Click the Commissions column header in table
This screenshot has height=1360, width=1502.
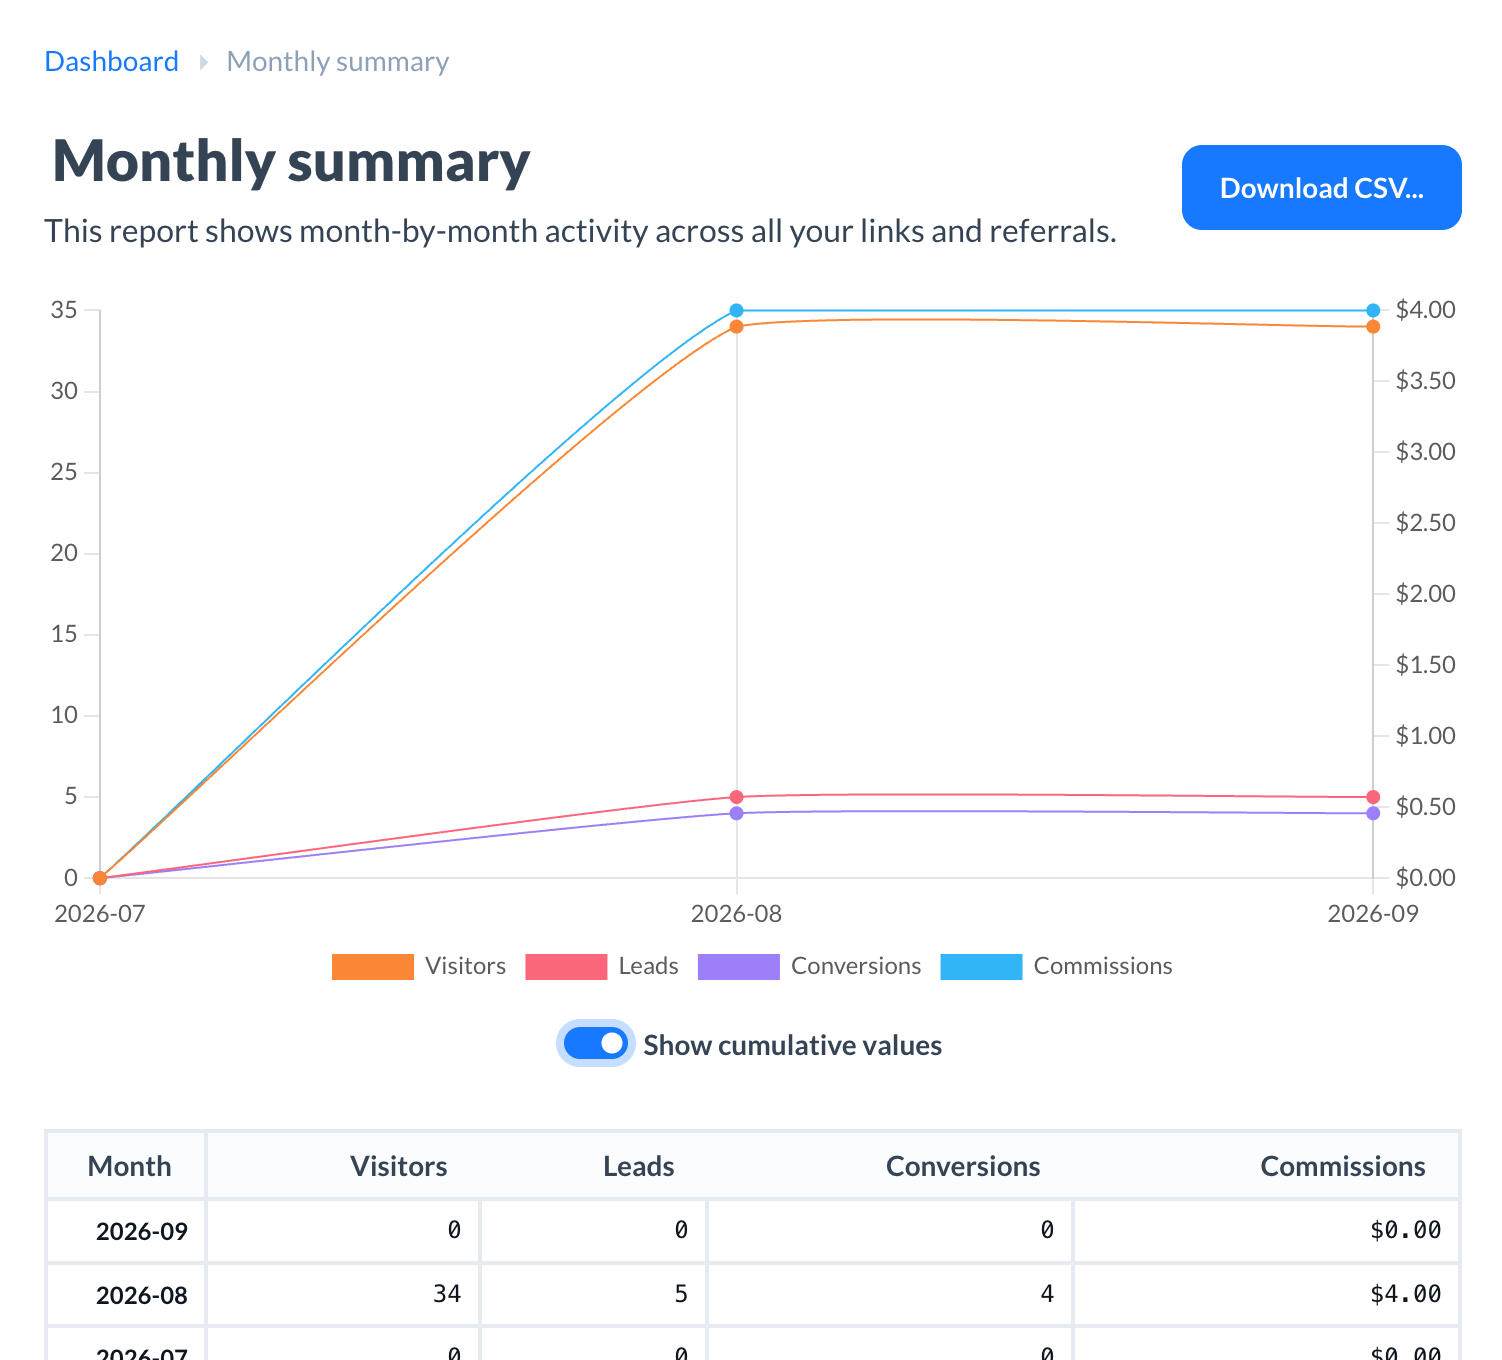[1342, 1166]
